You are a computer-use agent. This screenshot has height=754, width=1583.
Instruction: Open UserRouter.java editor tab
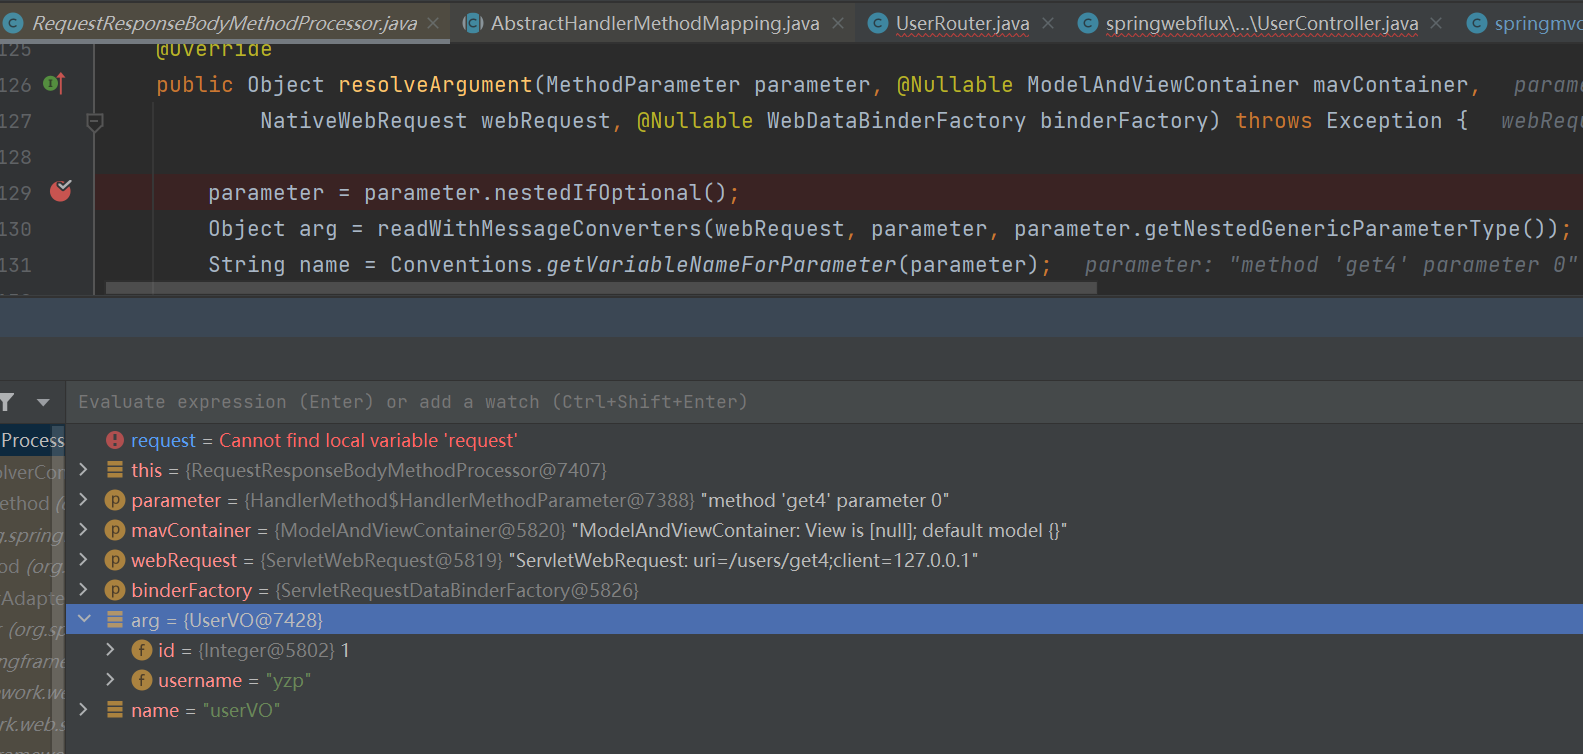click(962, 23)
